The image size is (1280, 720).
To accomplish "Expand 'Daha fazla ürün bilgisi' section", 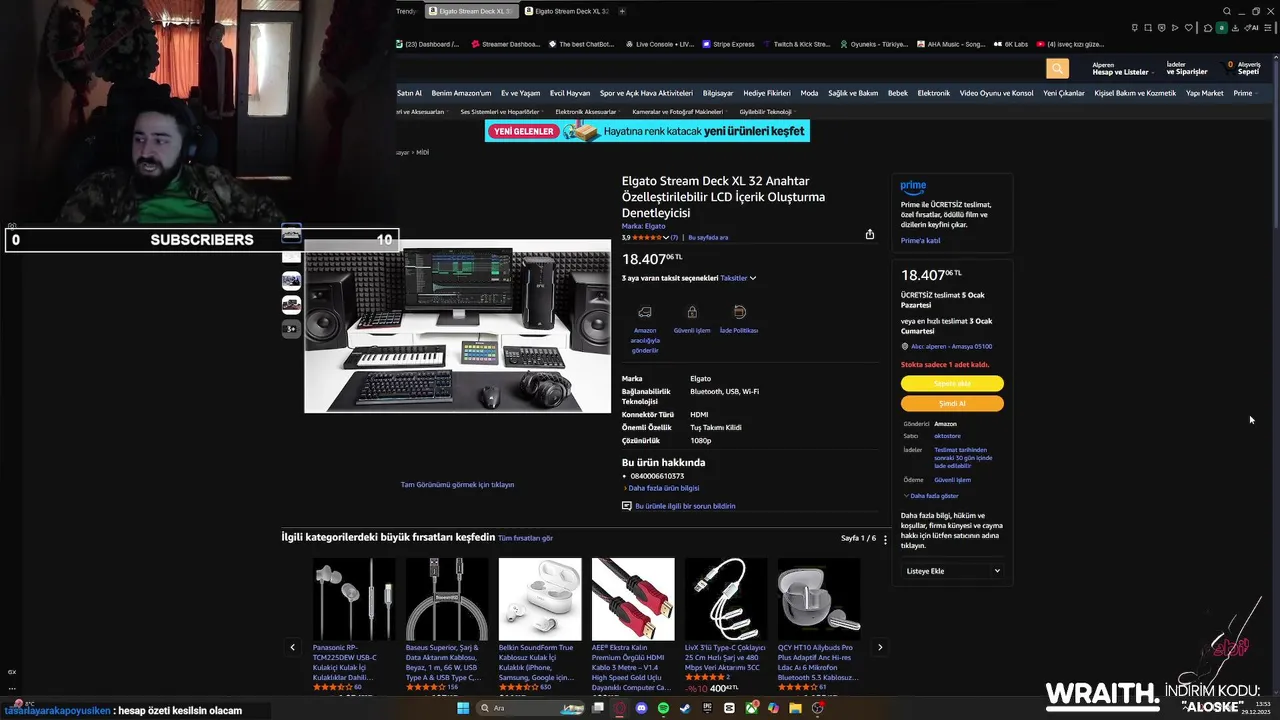I will pos(661,488).
